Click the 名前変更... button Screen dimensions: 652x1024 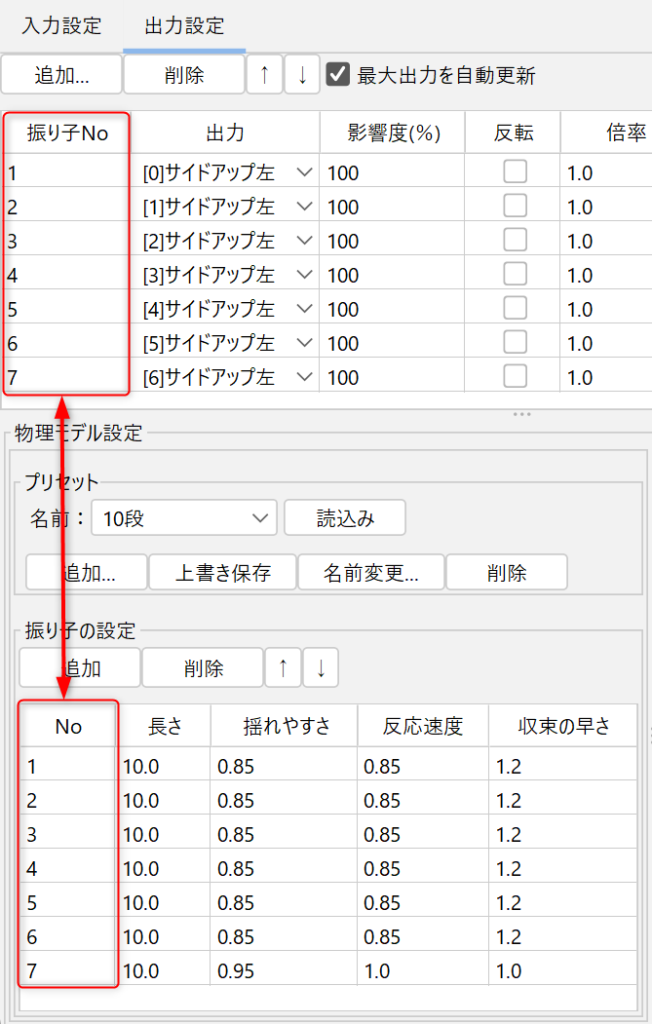[x=371, y=573]
